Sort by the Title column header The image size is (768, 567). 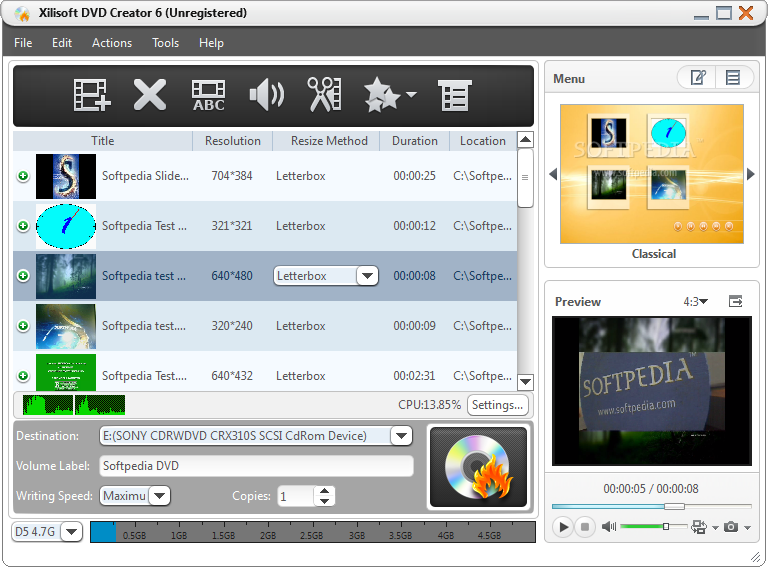[x=102, y=141]
